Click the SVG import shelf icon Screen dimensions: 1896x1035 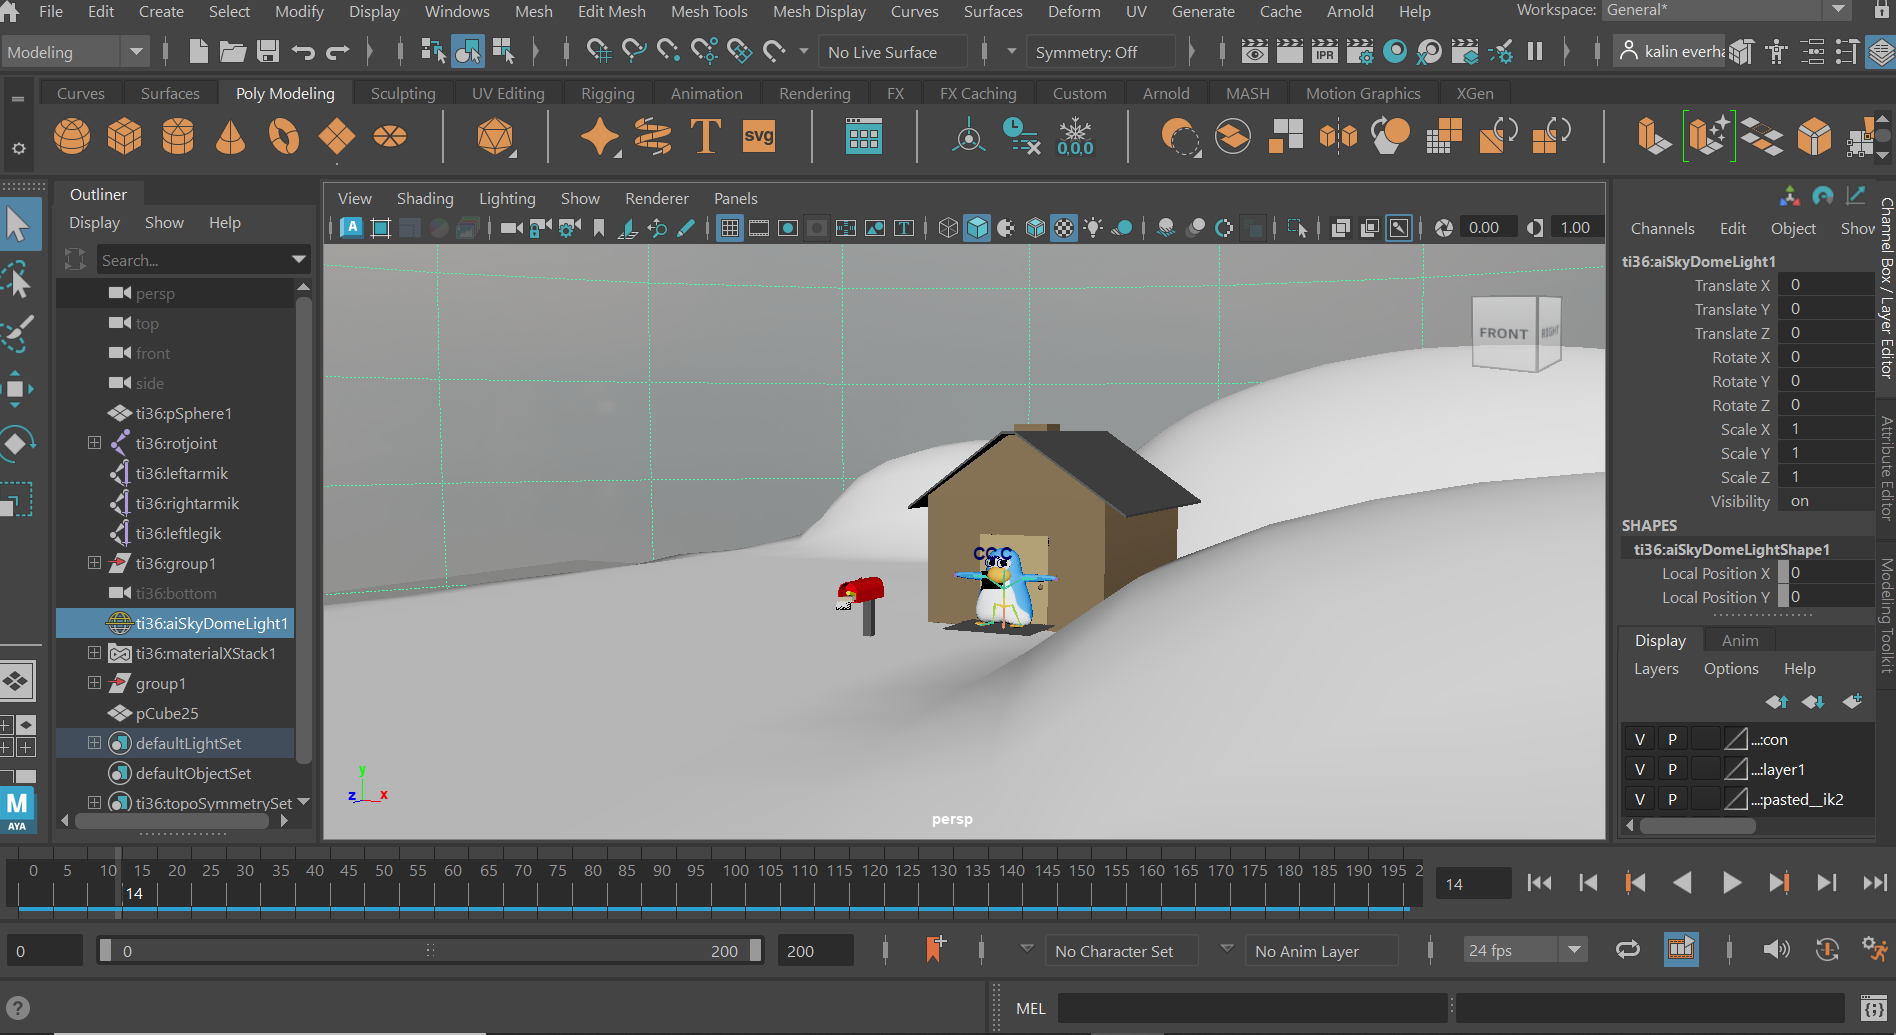(759, 136)
